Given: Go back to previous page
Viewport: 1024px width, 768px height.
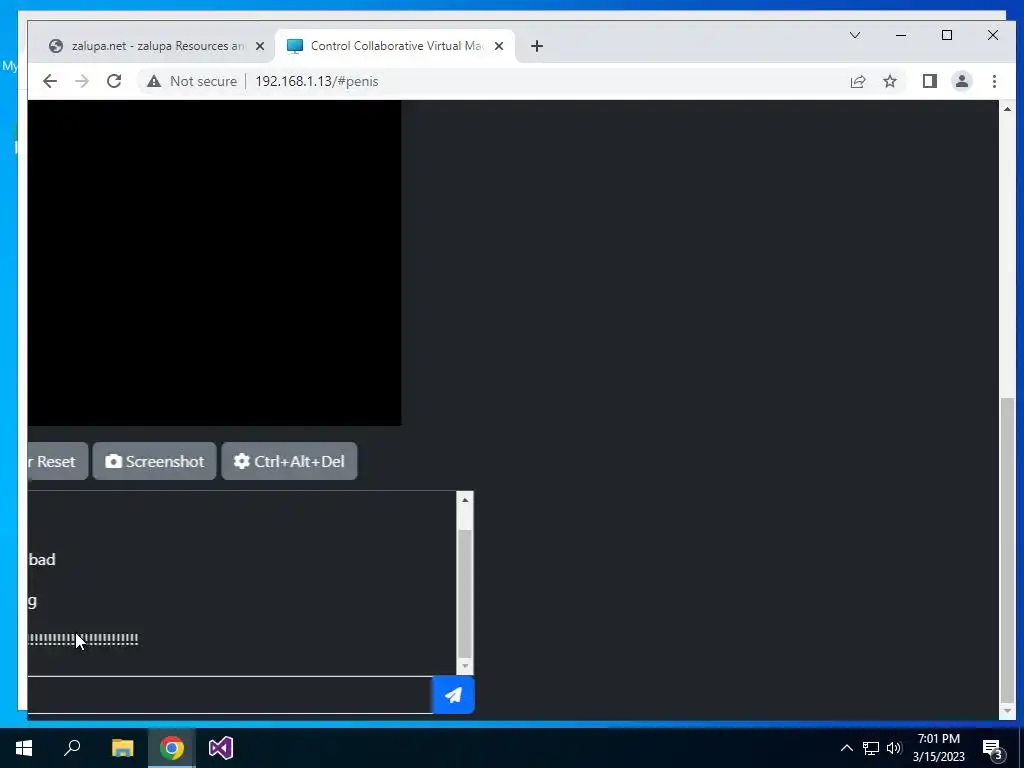Looking at the screenshot, I should (50, 81).
